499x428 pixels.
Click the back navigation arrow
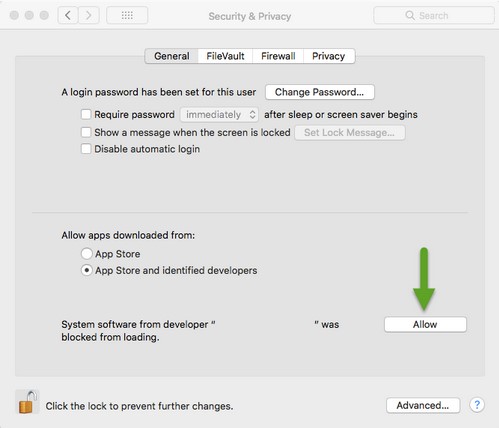click(68, 15)
